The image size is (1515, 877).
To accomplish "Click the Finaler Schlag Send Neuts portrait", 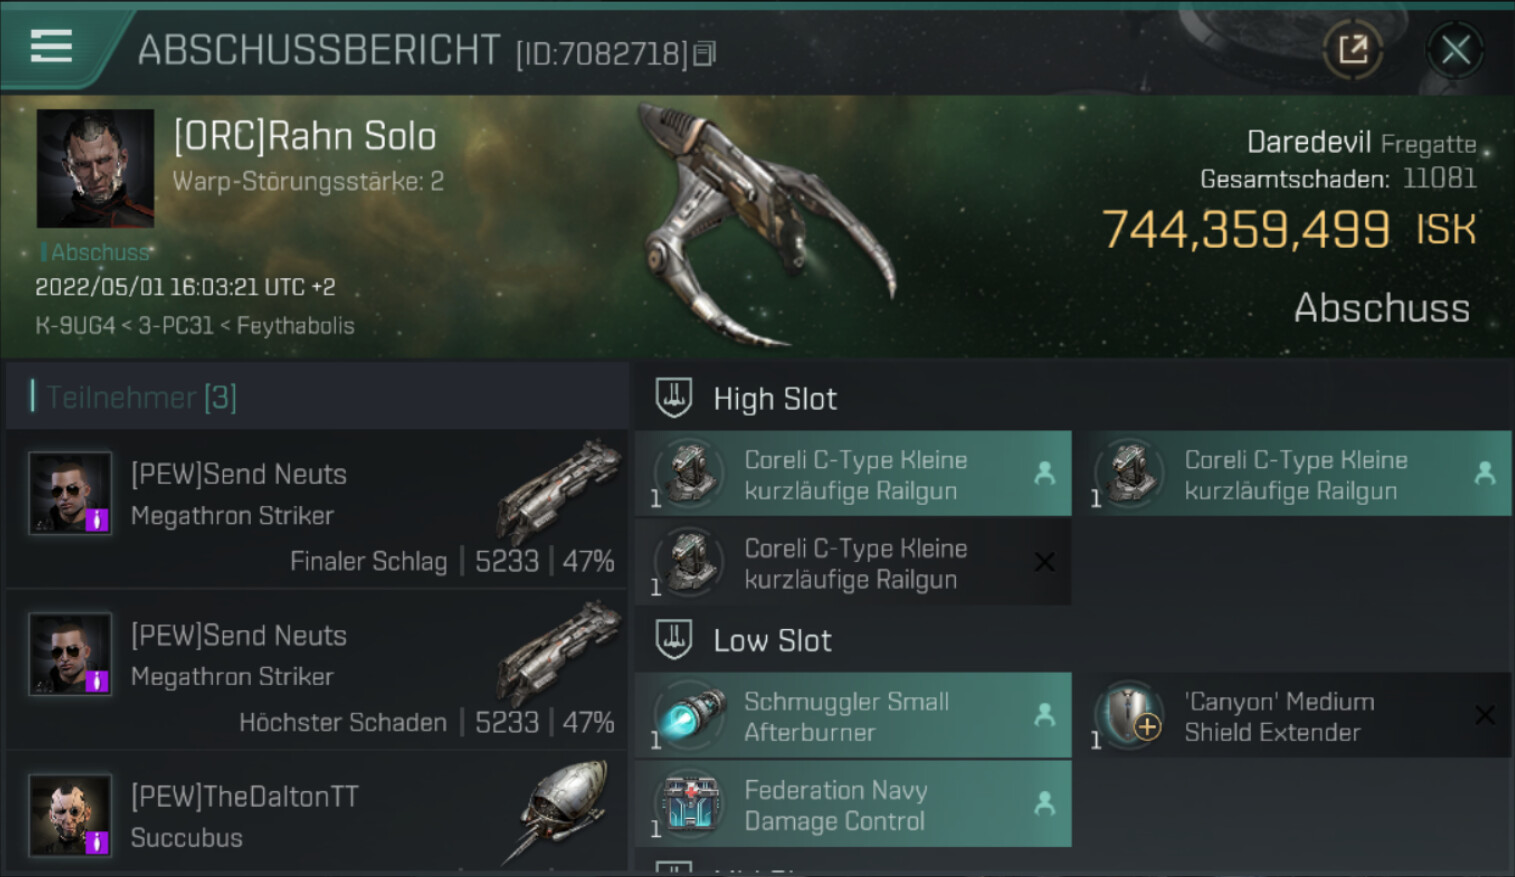I will pos(70,494).
